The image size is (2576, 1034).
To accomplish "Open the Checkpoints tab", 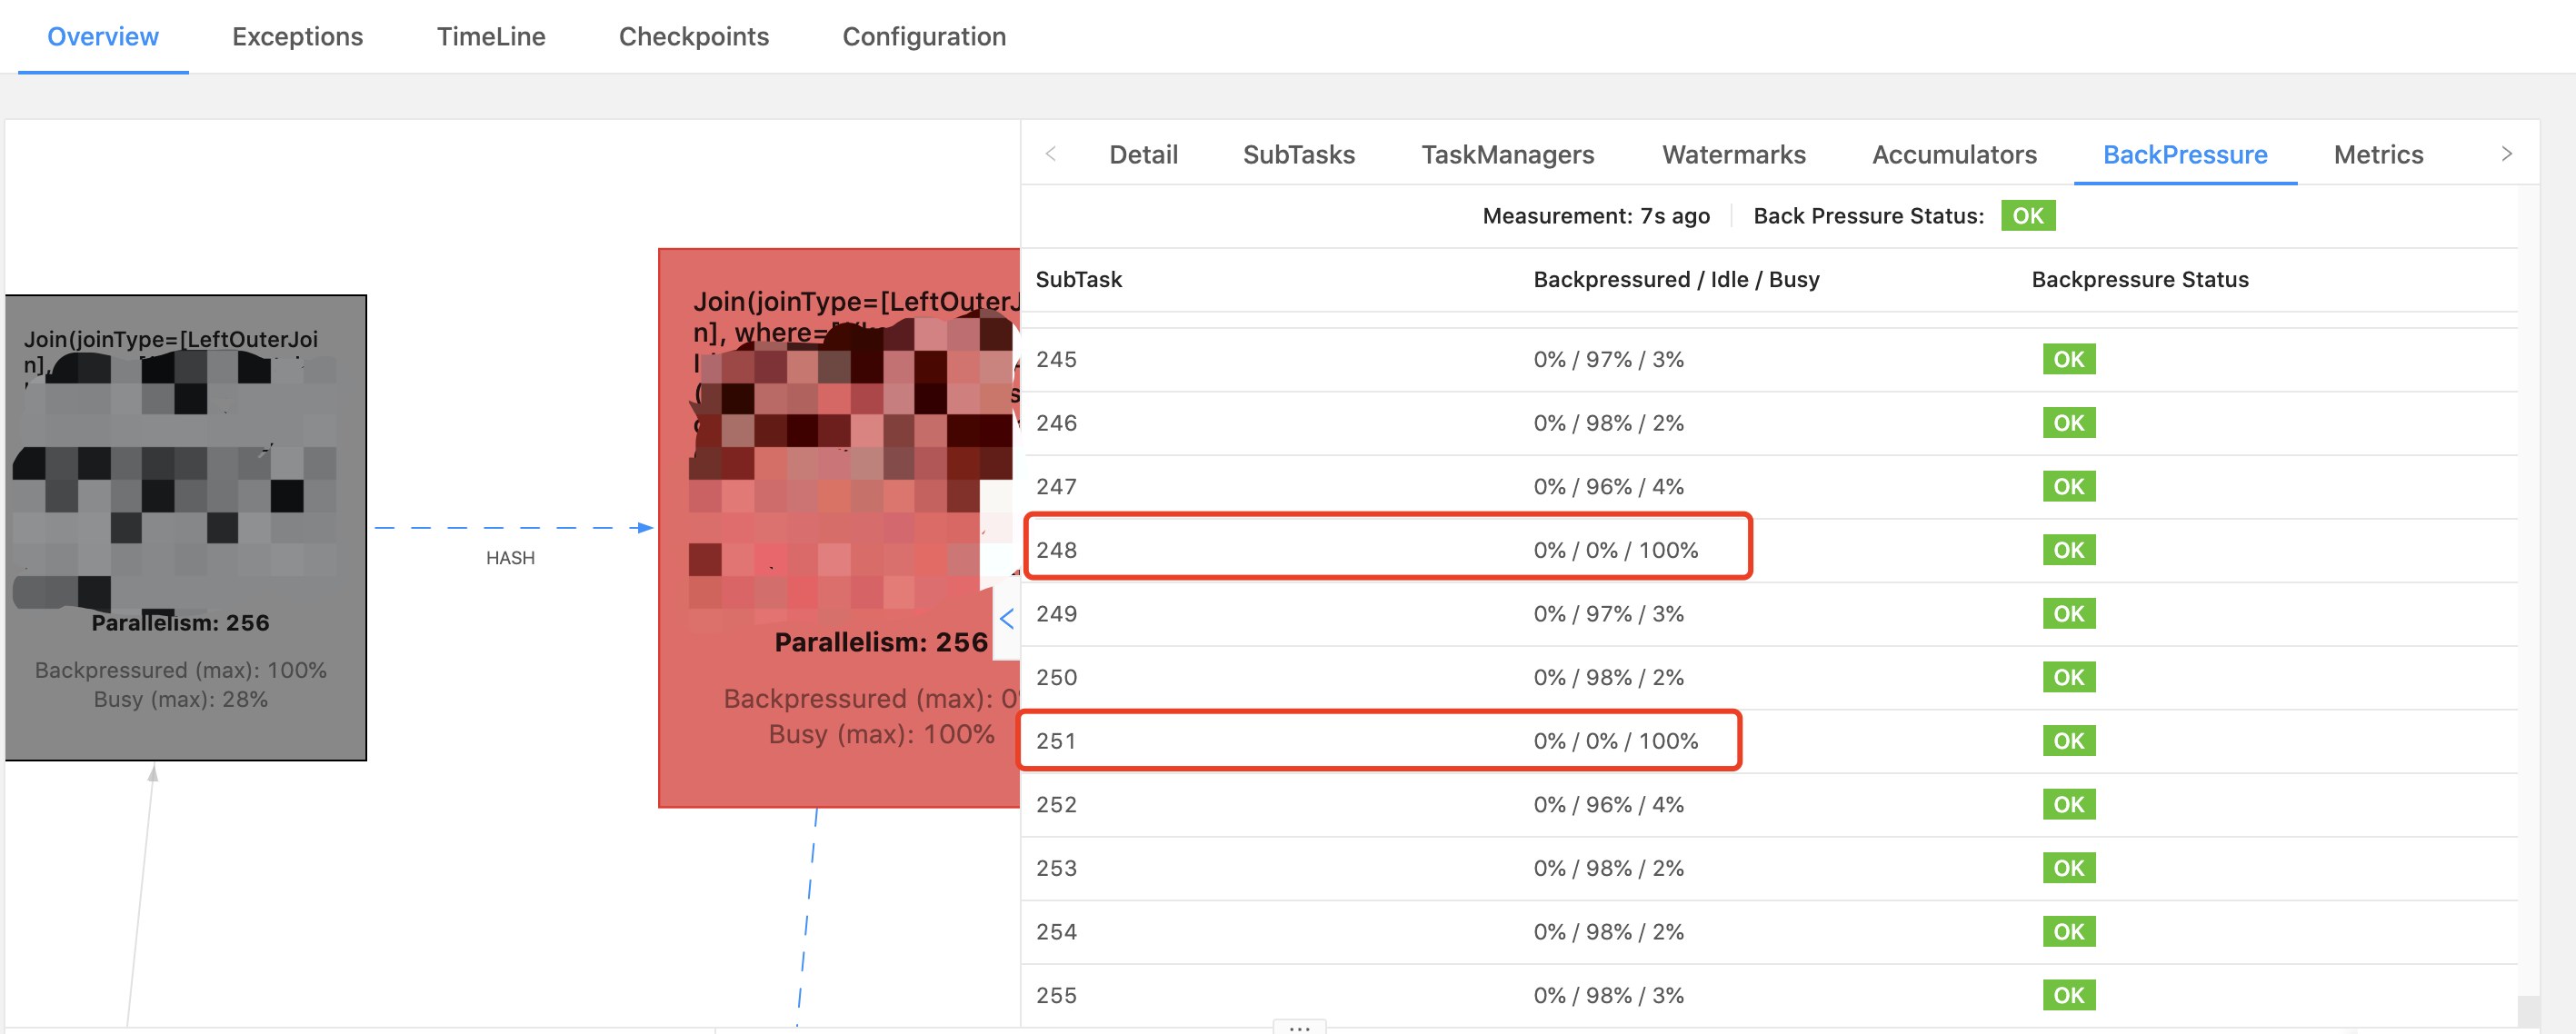I will coord(693,37).
